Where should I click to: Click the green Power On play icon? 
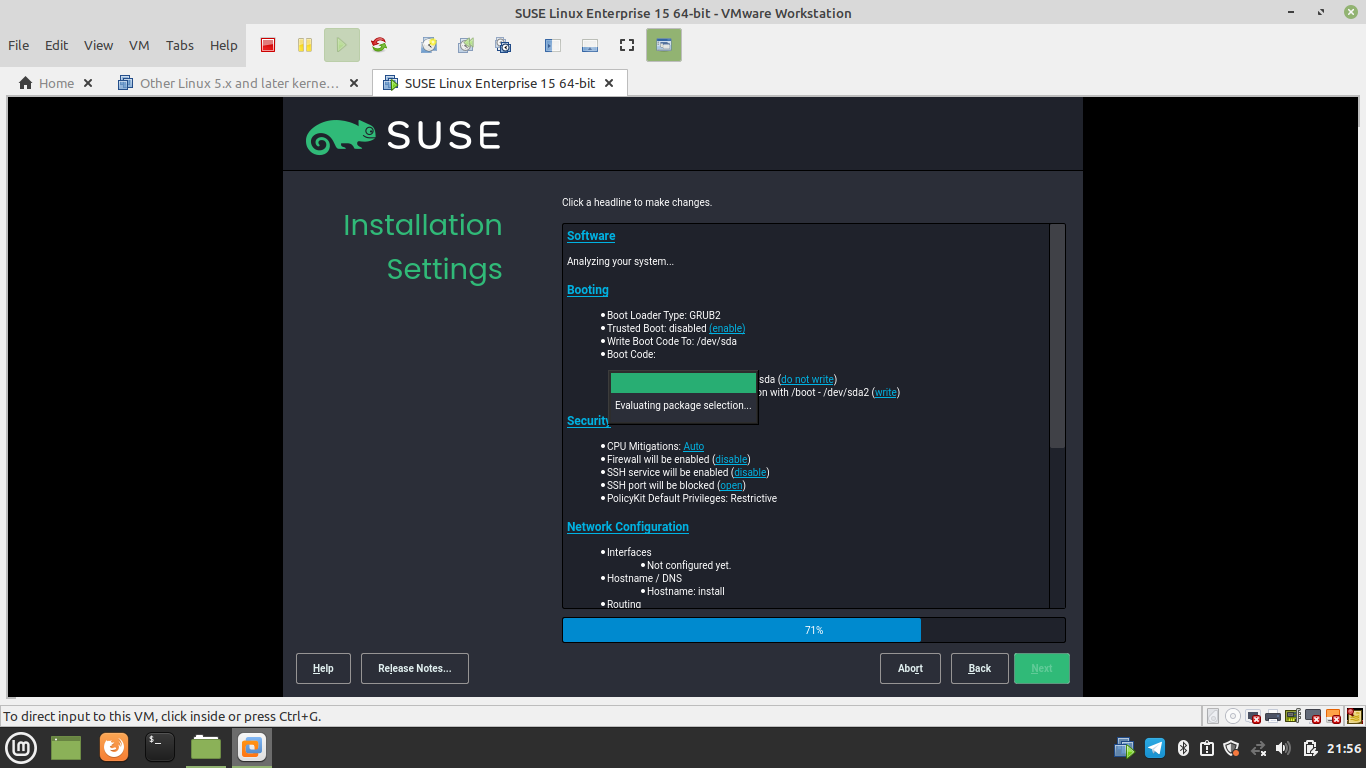(x=342, y=45)
